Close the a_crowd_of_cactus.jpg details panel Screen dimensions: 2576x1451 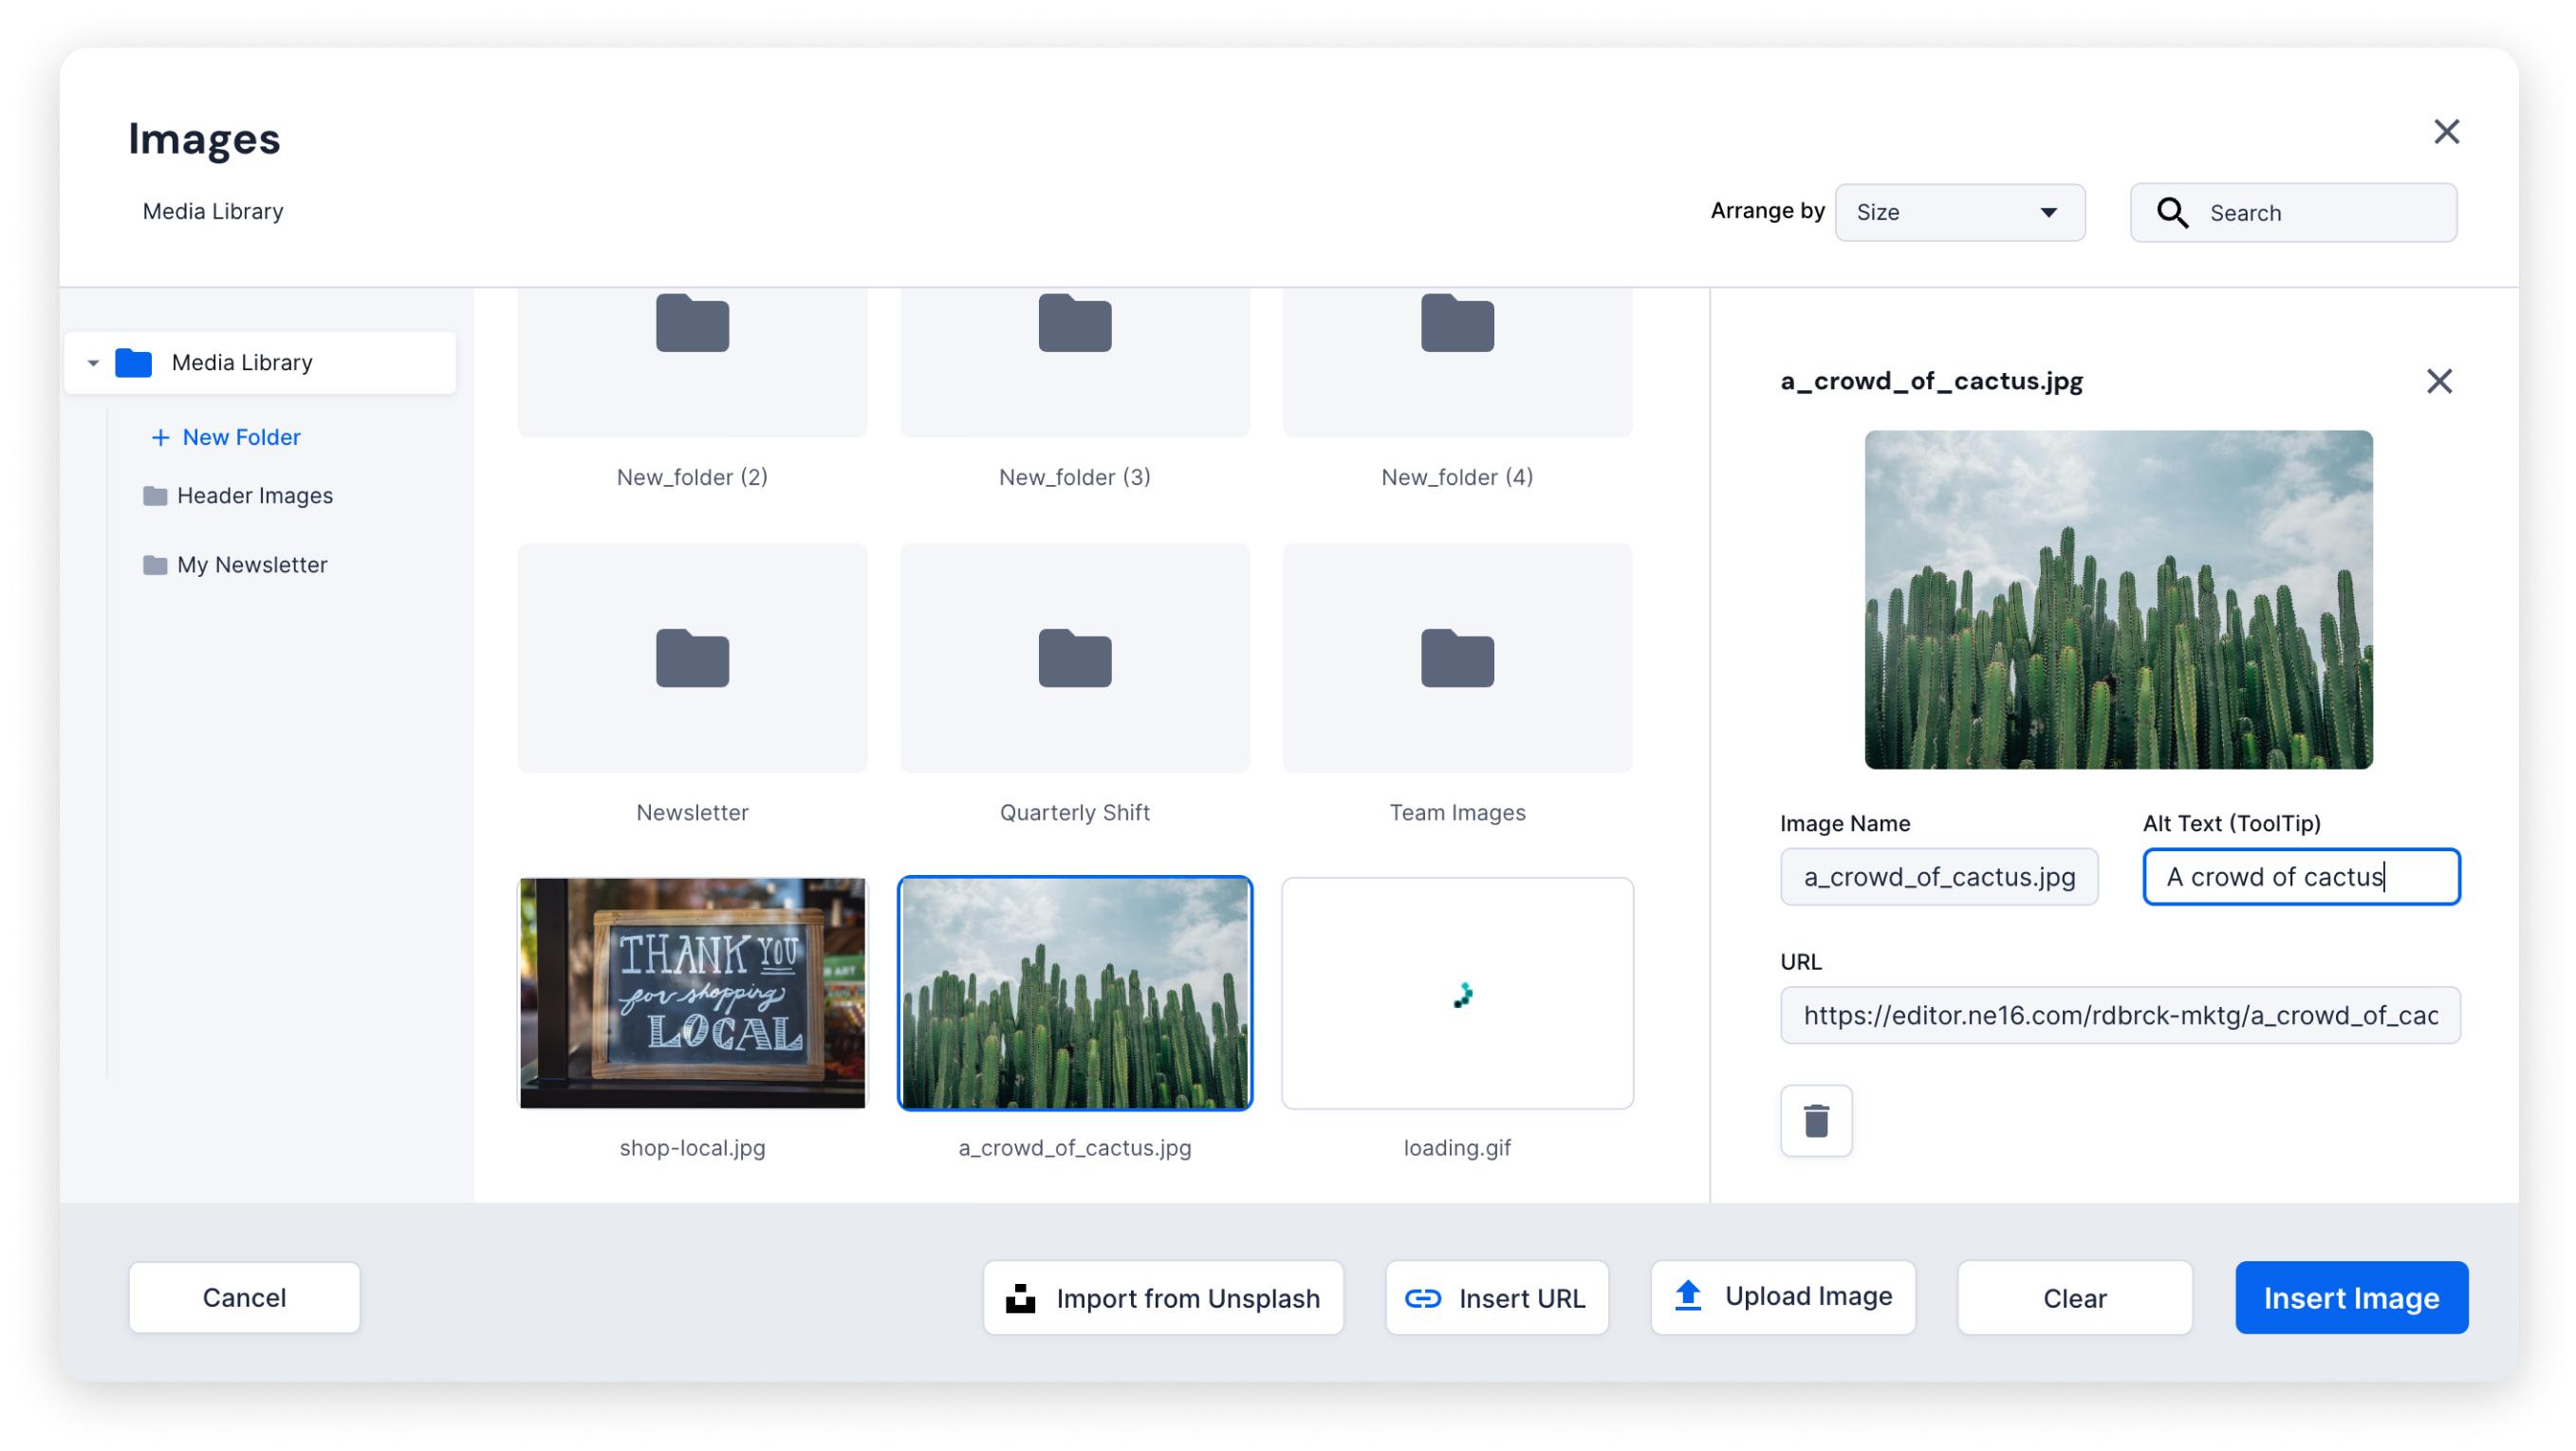[2439, 381]
